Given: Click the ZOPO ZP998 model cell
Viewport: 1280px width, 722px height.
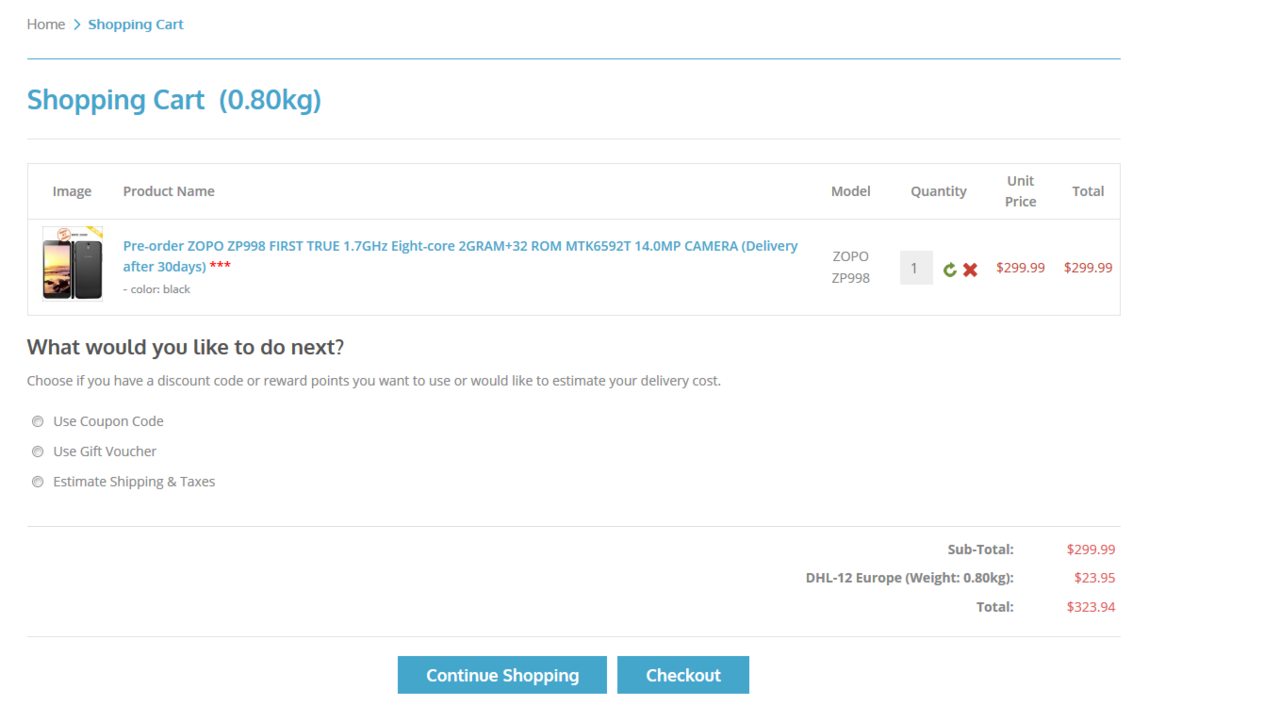Looking at the screenshot, I should (x=851, y=267).
